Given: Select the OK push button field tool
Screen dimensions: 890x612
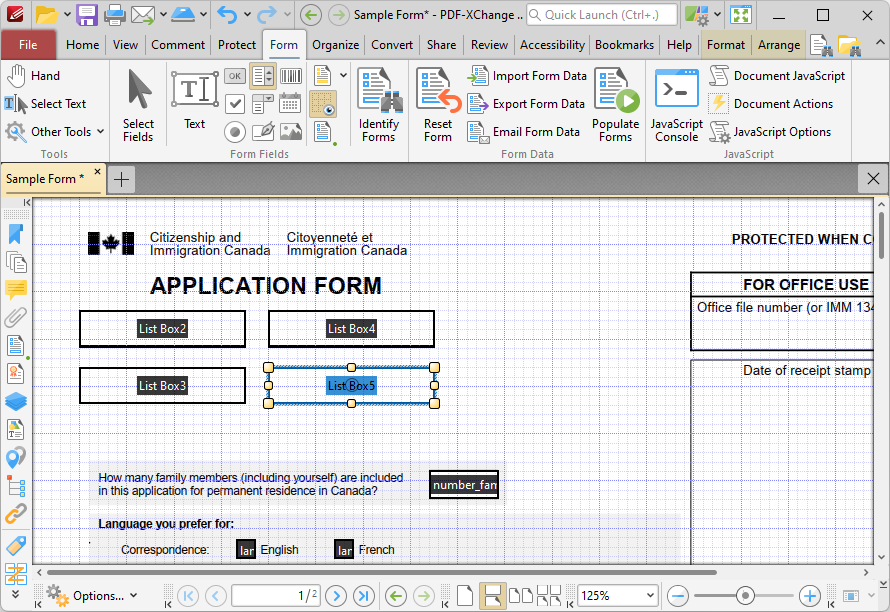Looking at the screenshot, I should click(x=235, y=76).
